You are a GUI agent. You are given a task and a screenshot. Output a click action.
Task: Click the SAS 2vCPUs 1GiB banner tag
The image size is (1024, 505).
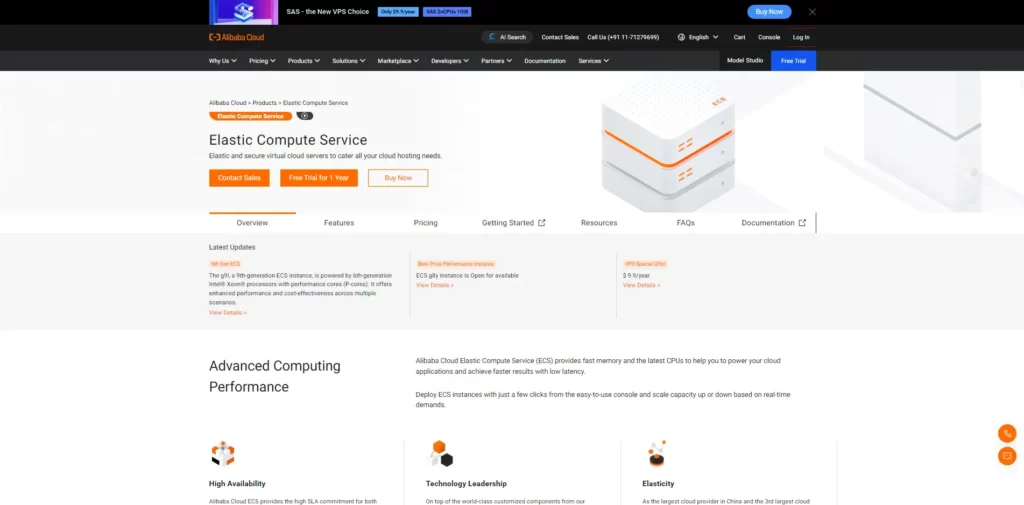pyautogui.click(x=447, y=12)
